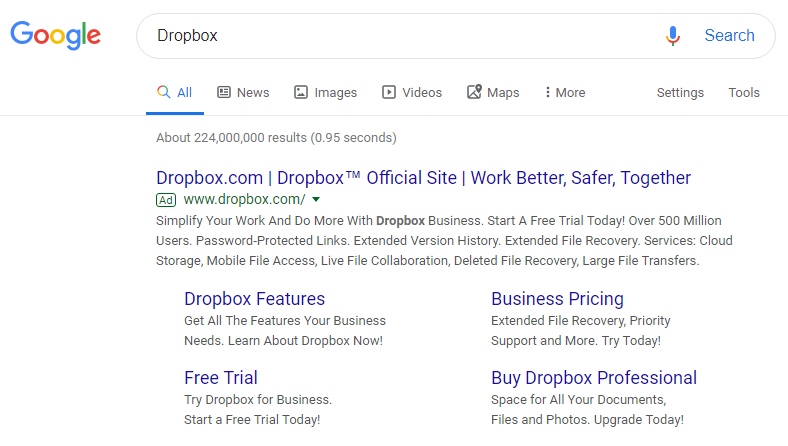
Task: Switch to the Images tab
Action: (326, 93)
